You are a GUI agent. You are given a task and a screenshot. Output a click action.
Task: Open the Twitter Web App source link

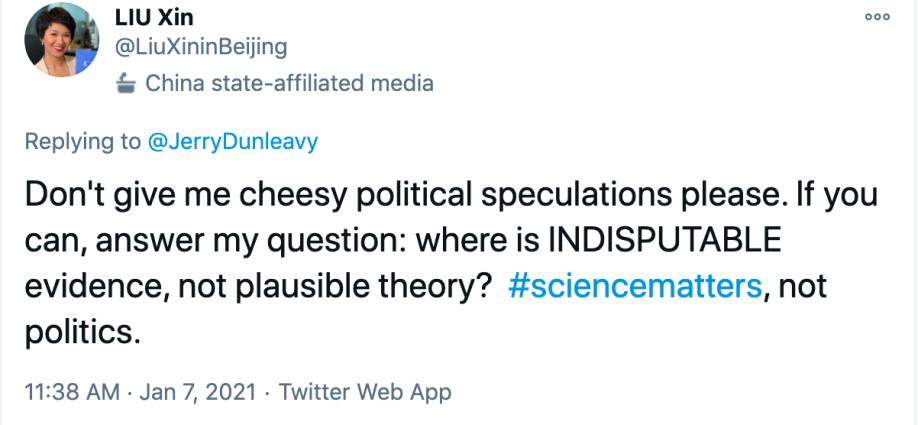pyautogui.click(x=365, y=391)
